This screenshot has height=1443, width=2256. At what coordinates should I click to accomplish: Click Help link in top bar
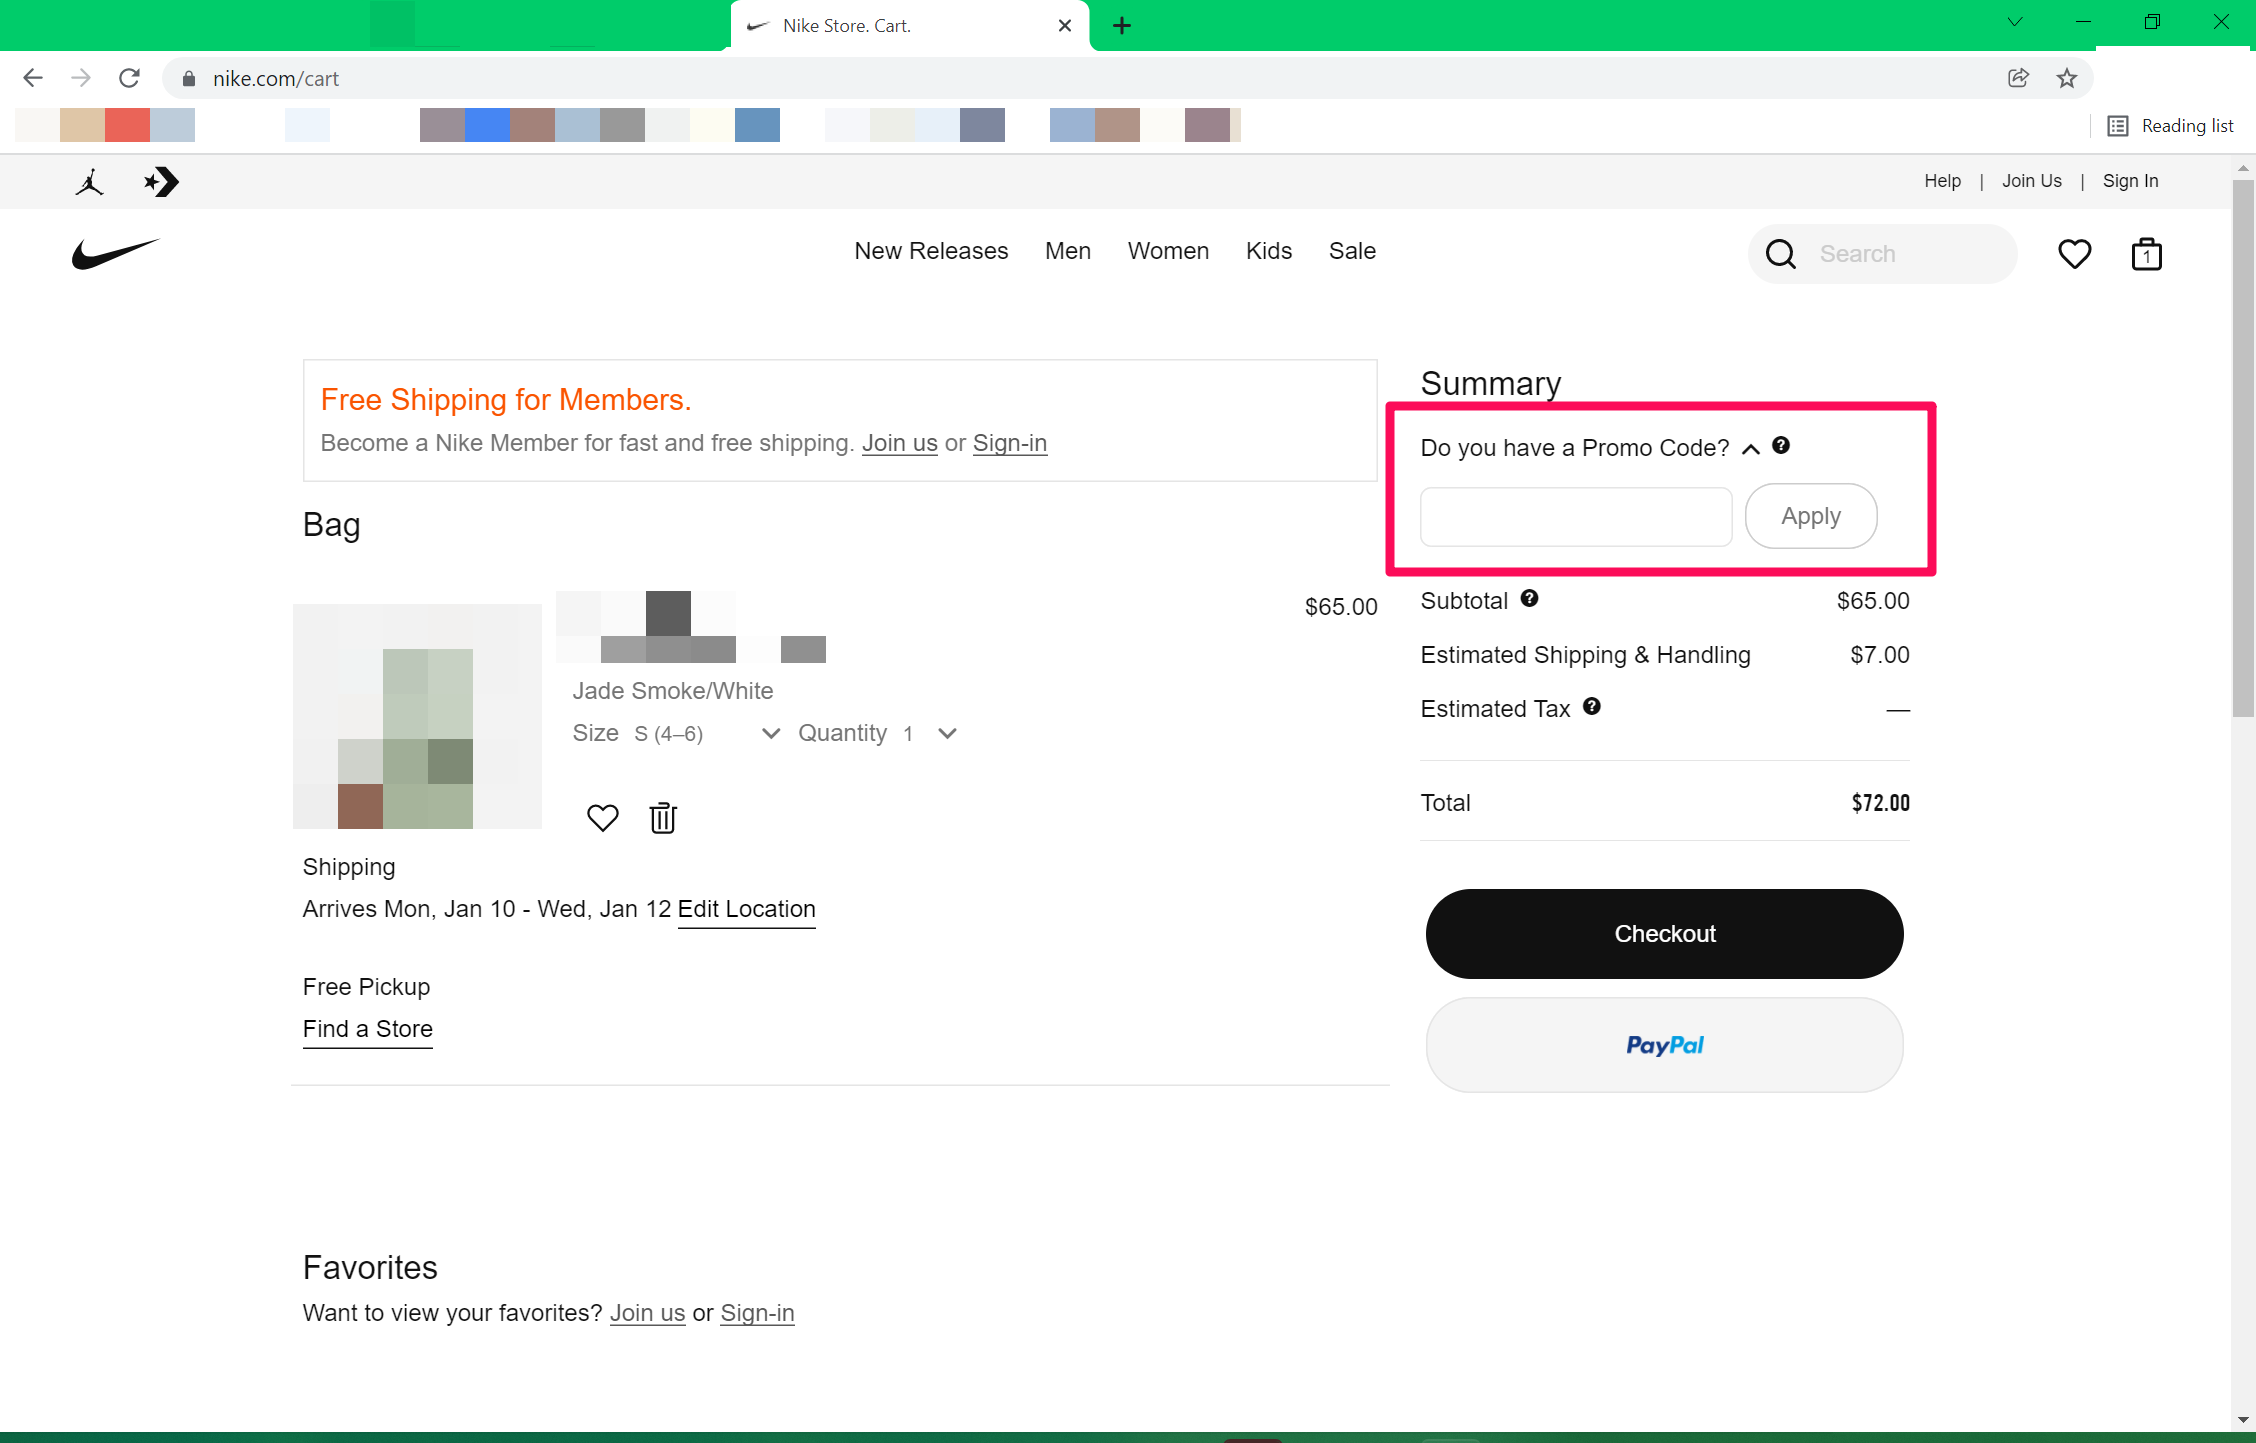(1943, 181)
